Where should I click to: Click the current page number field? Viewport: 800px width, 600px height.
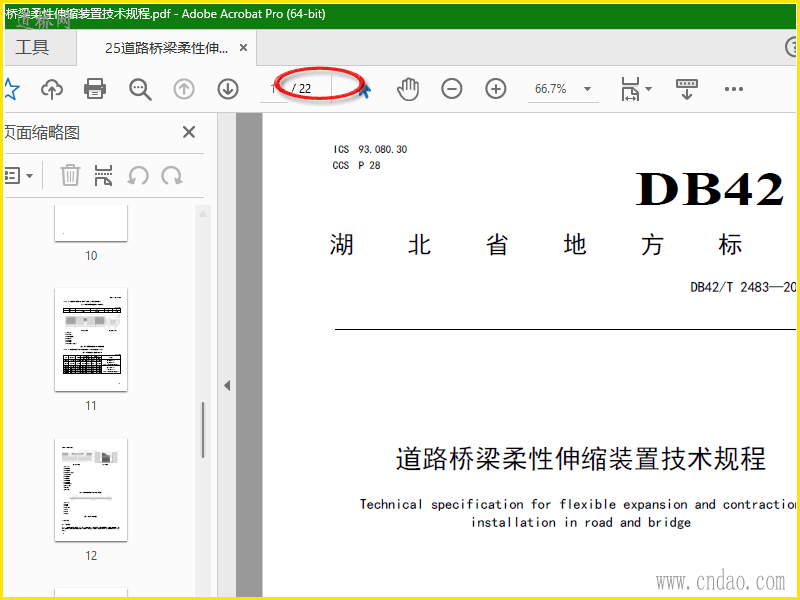click(274, 89)
